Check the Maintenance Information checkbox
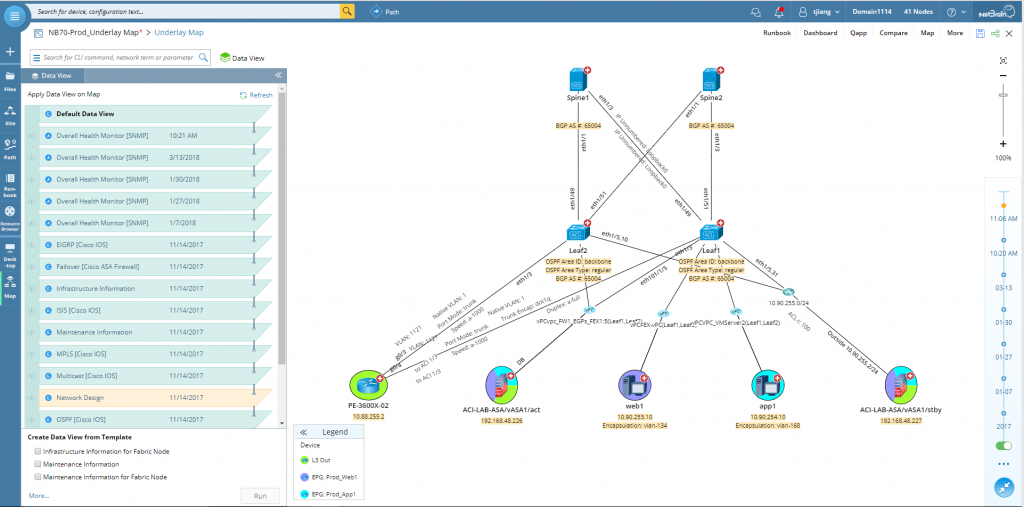 coord(38,464)
